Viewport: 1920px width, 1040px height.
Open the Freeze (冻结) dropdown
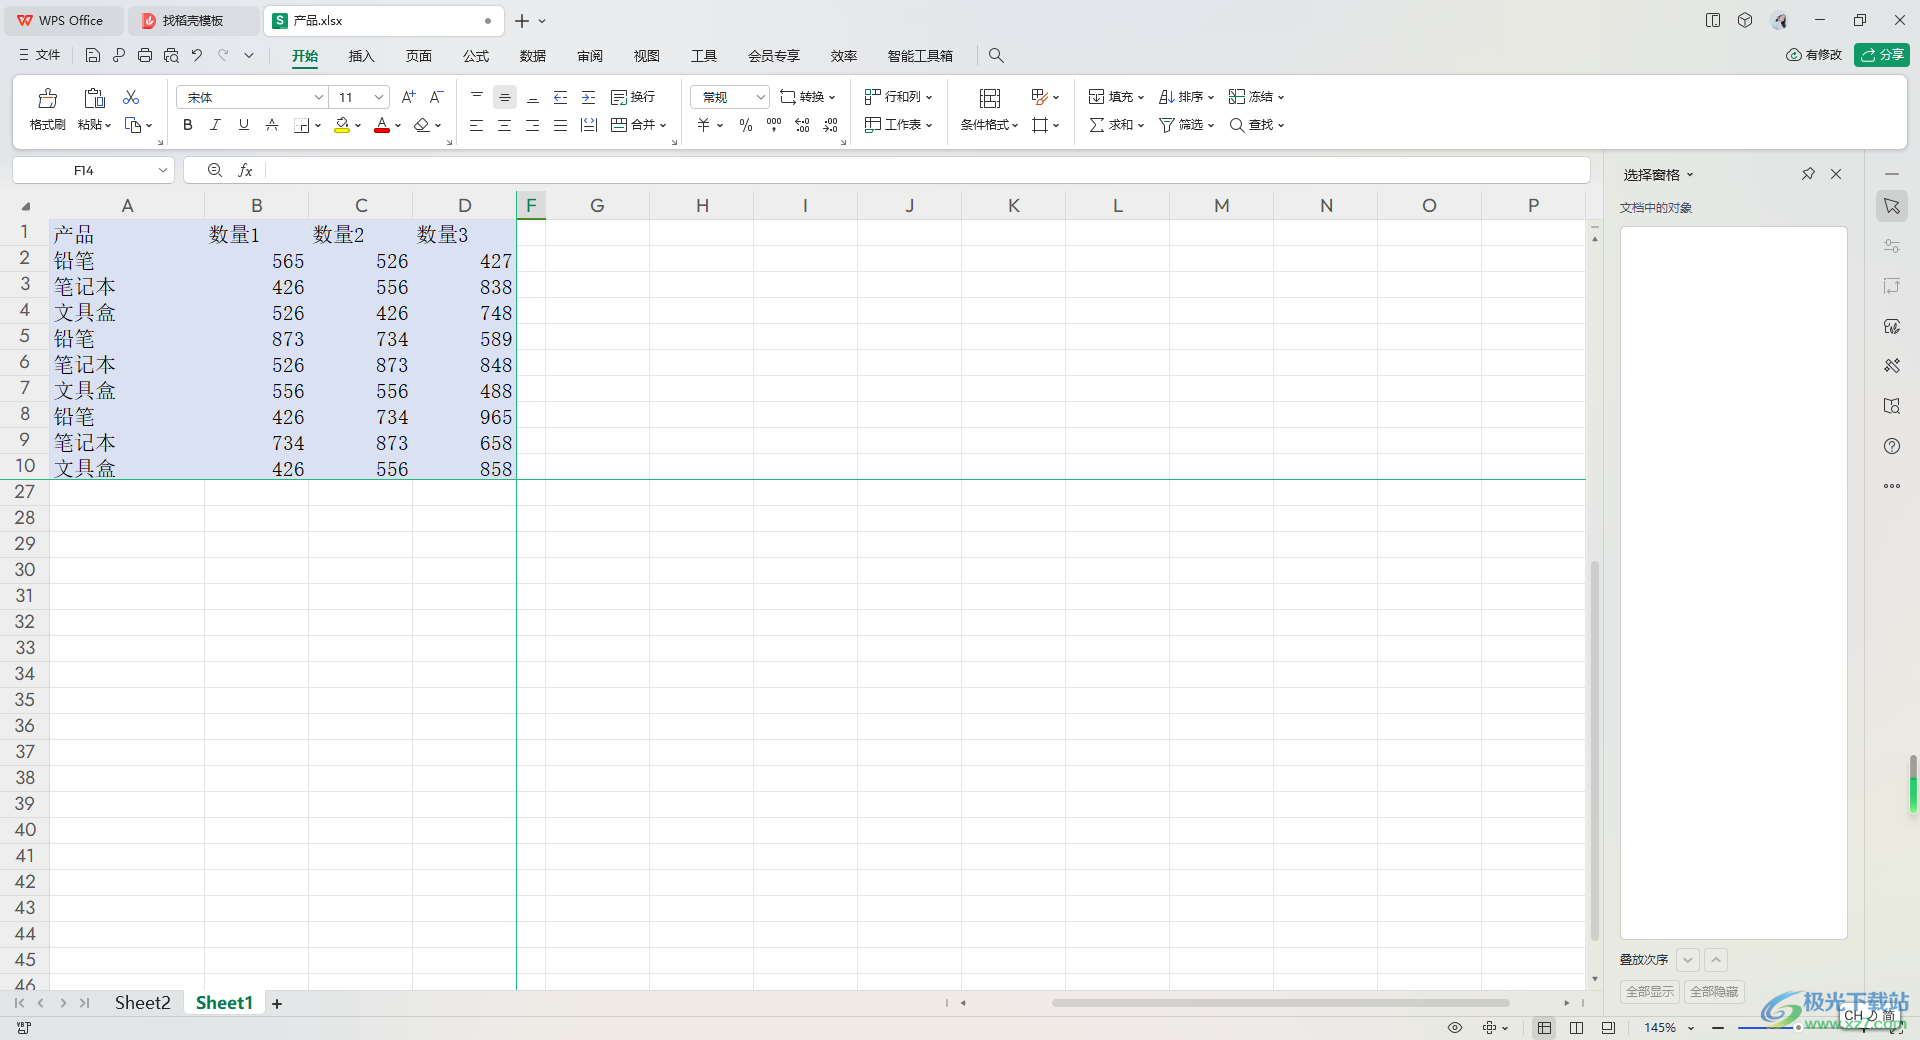pos(1256,97)
